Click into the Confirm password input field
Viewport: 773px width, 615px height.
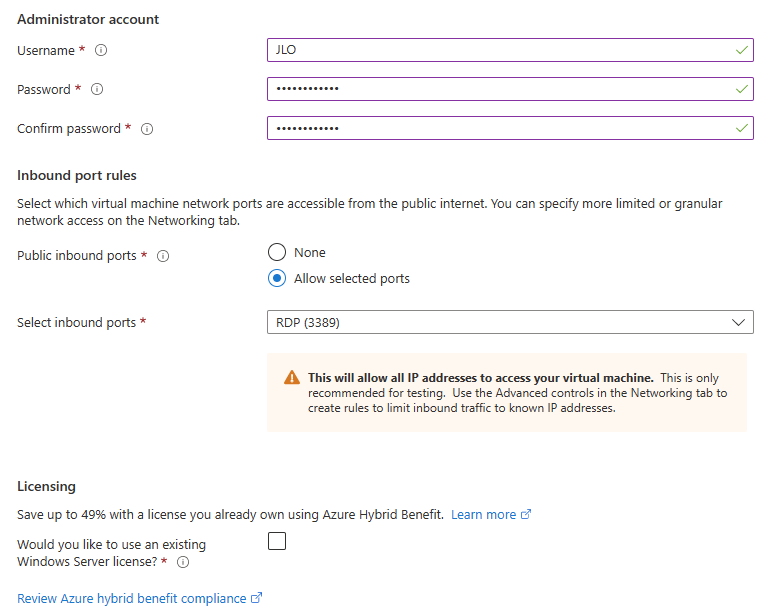[x=510, y=128]
